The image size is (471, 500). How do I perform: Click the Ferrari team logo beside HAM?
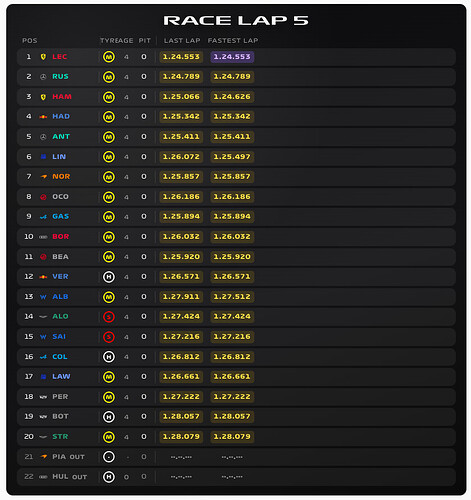pyautogui.click(x=43, y=97)
